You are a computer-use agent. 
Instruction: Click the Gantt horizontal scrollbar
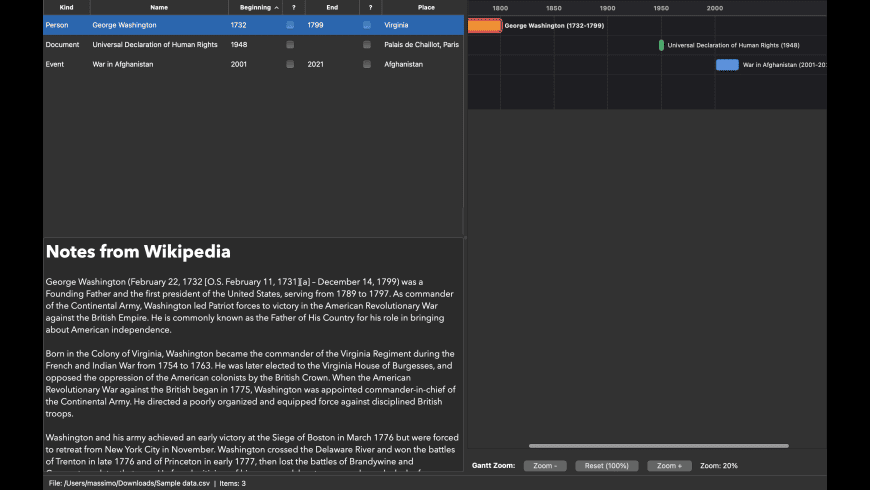point(659,446)
